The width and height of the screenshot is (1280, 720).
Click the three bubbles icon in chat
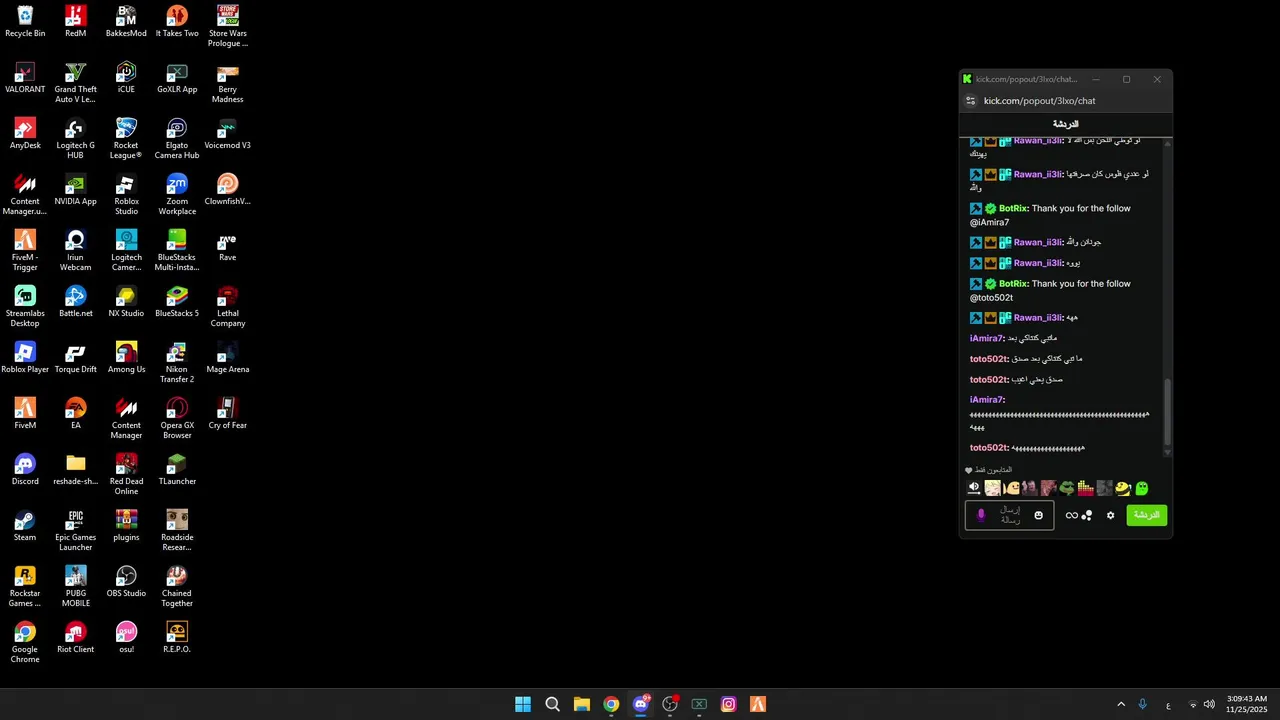click(x=1087, y=515)
